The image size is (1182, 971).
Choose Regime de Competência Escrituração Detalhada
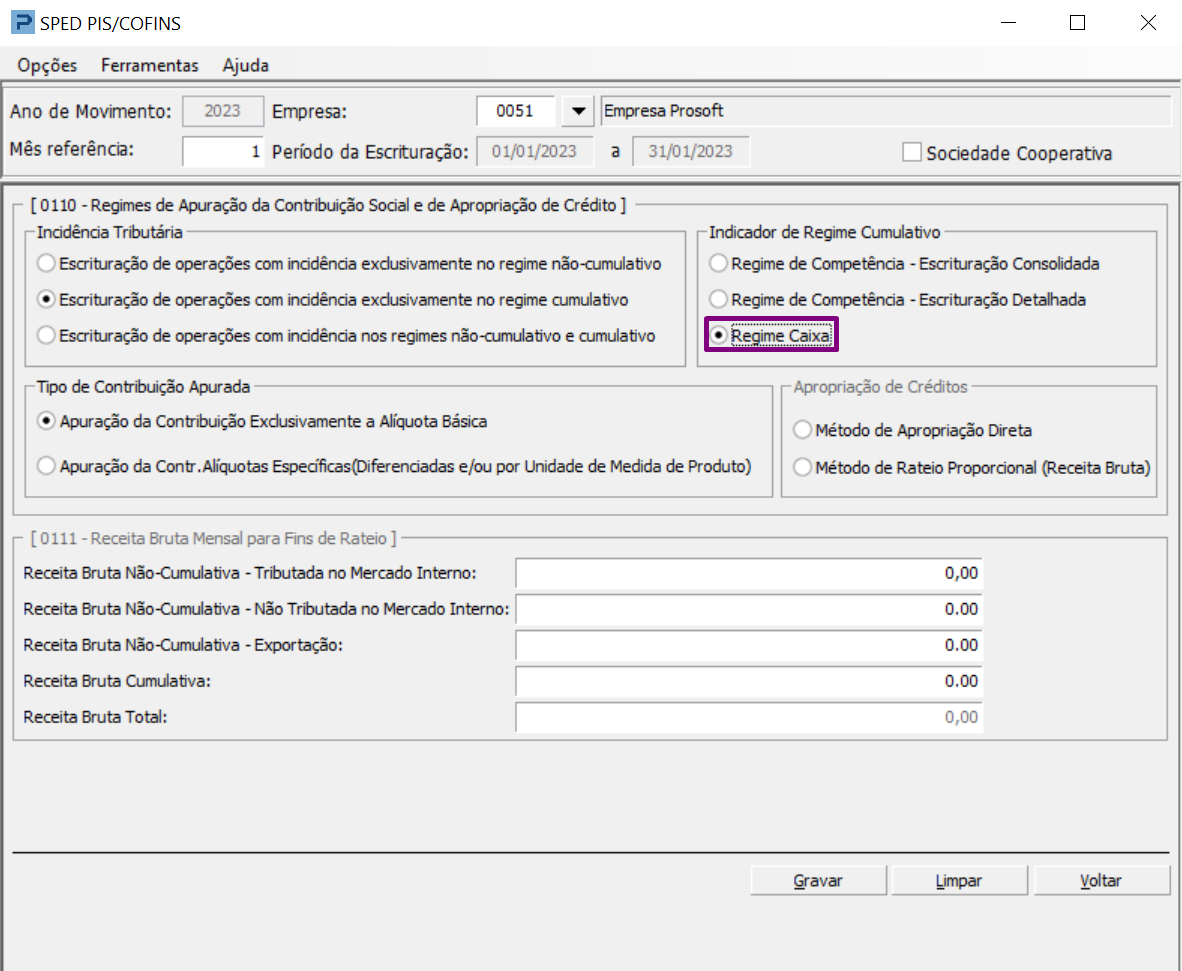pyautogui.click(x=718, y=300)
